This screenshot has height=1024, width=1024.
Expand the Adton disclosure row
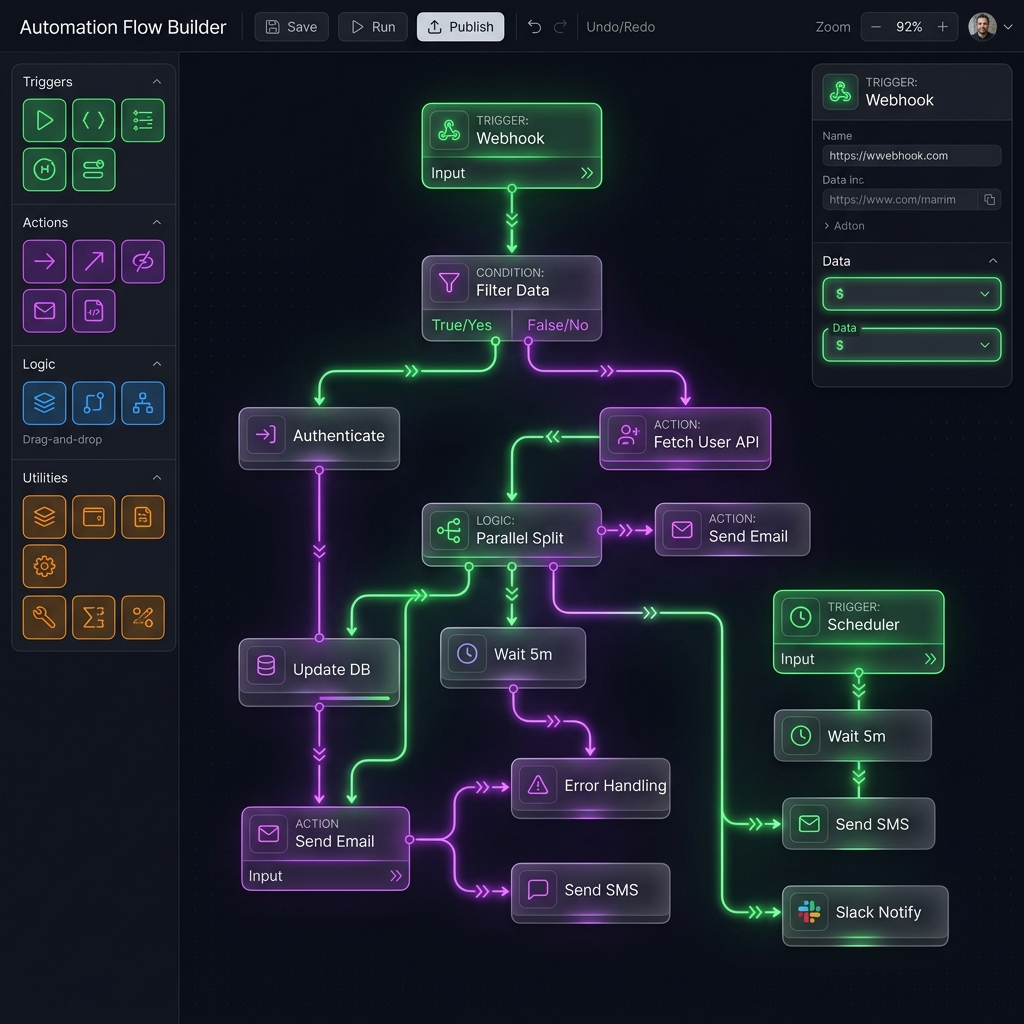coord(844,226)
